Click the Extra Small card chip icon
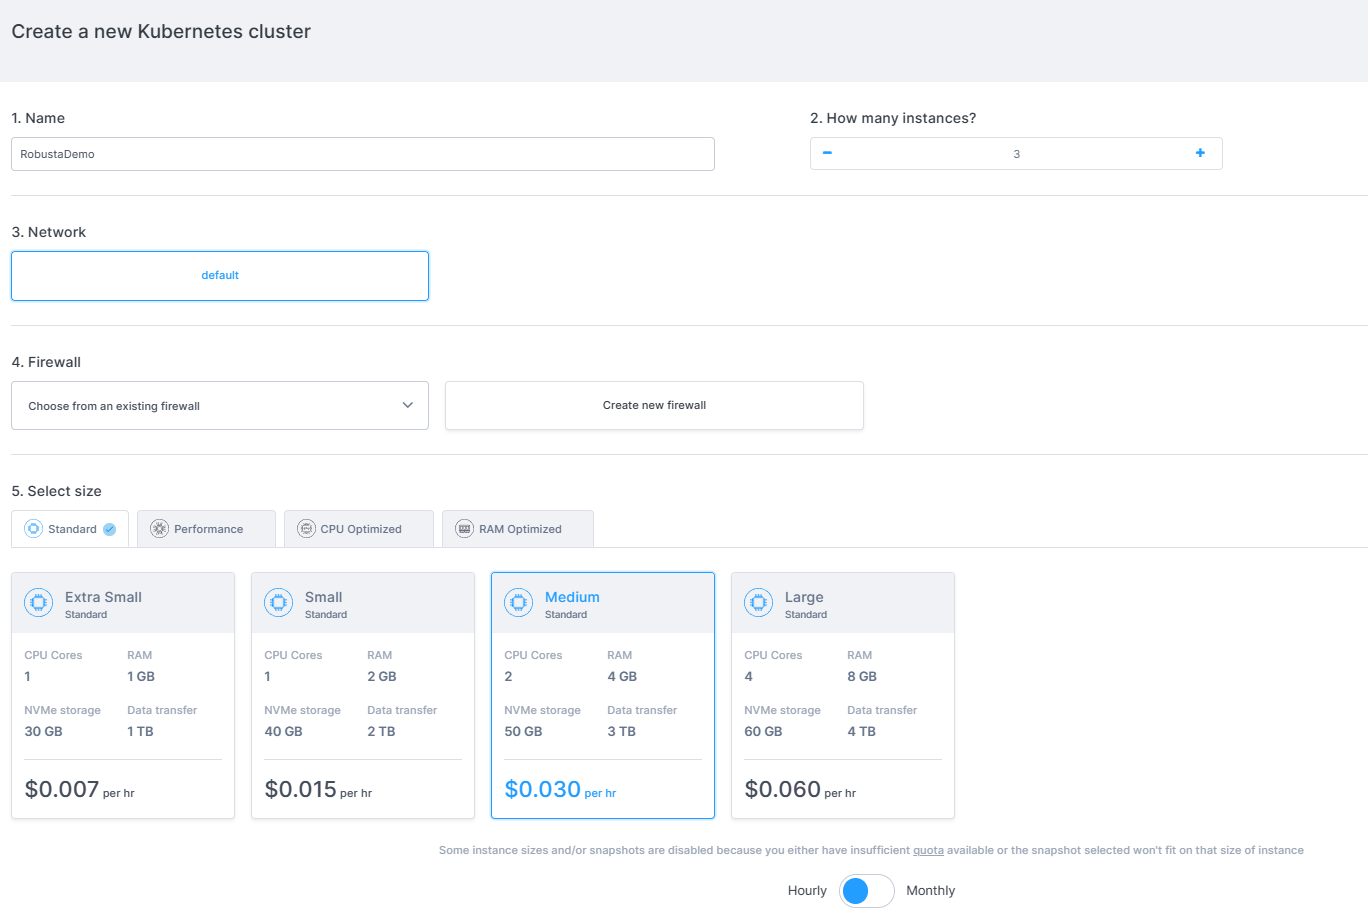The image size is (1368, 922). point(39,603)
